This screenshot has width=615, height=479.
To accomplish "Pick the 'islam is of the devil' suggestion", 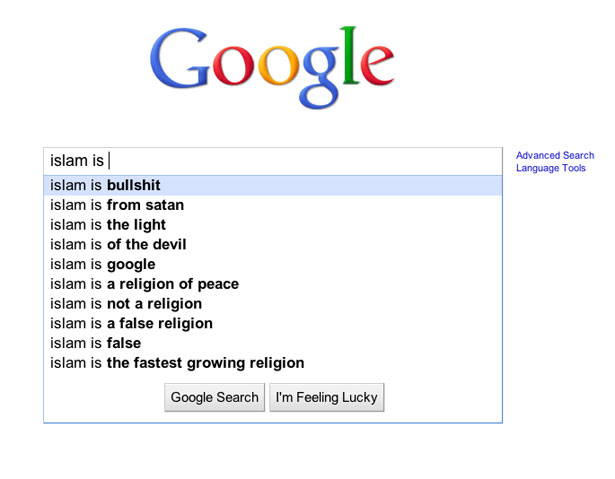I will [118, 244].
